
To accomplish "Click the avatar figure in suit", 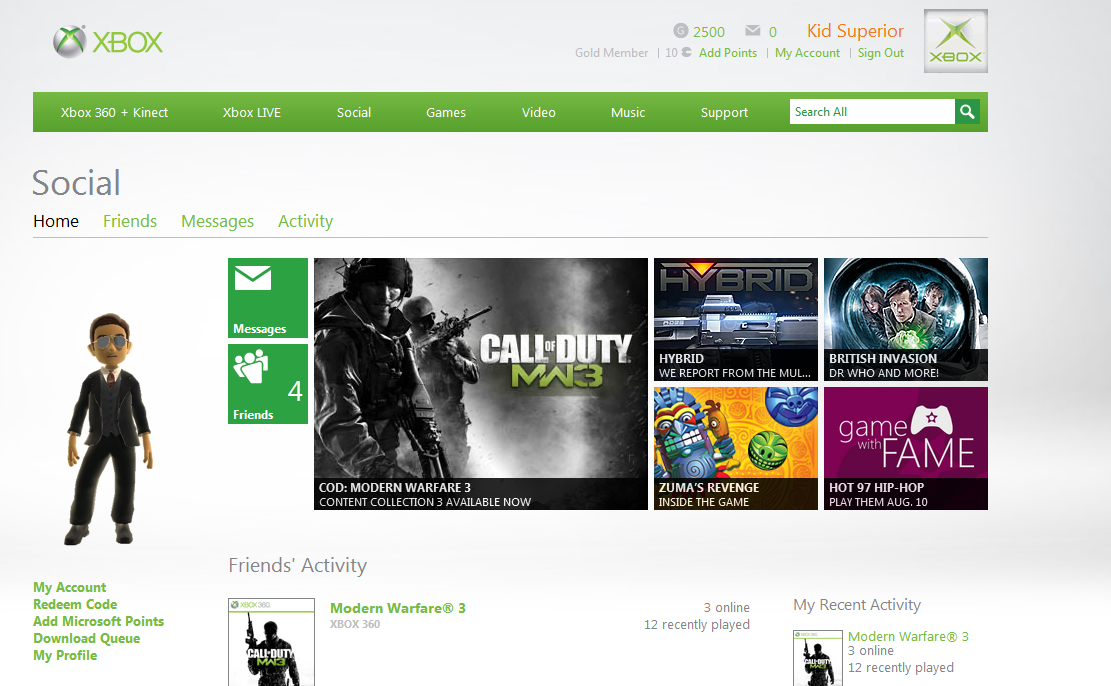I will coord(109,429).
